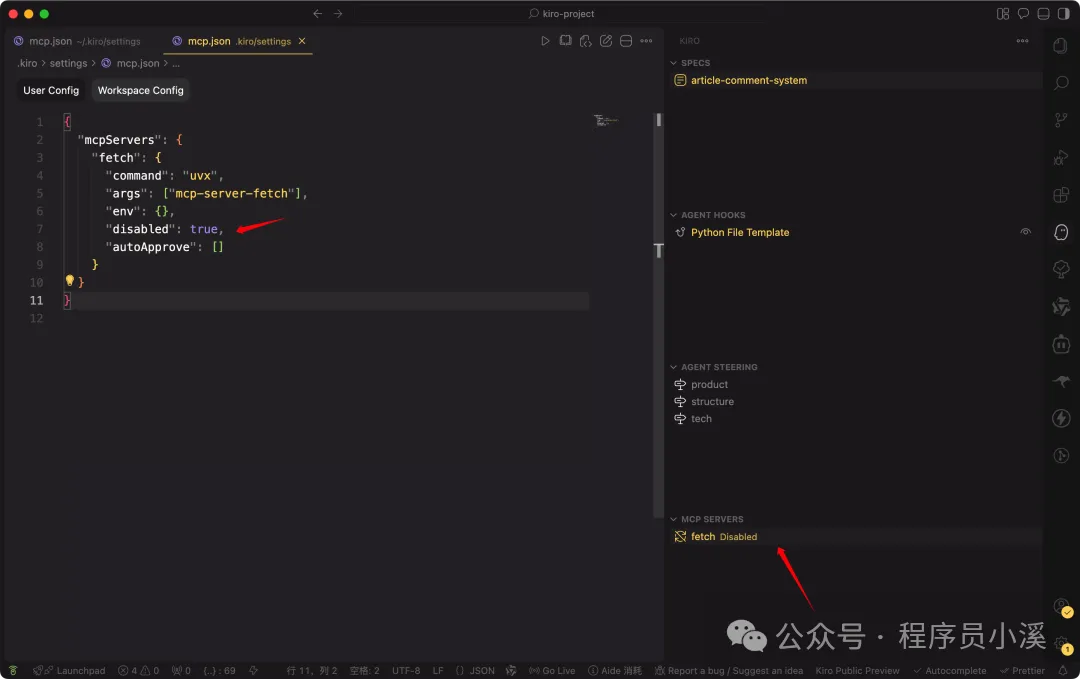This screenshot has width=1080, height=679.
Task: Open the lightning bolt icon view
Action: point(1061,418)
